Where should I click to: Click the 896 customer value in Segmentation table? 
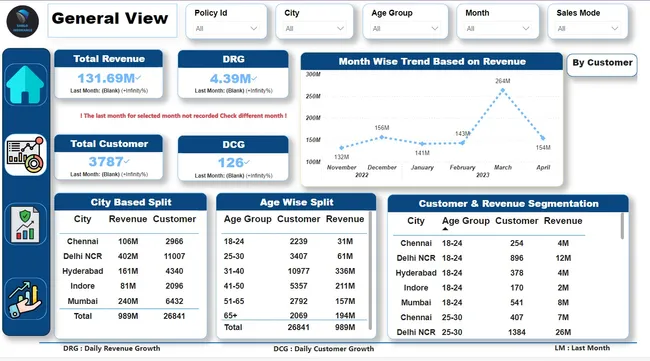[x=517, y=258]
